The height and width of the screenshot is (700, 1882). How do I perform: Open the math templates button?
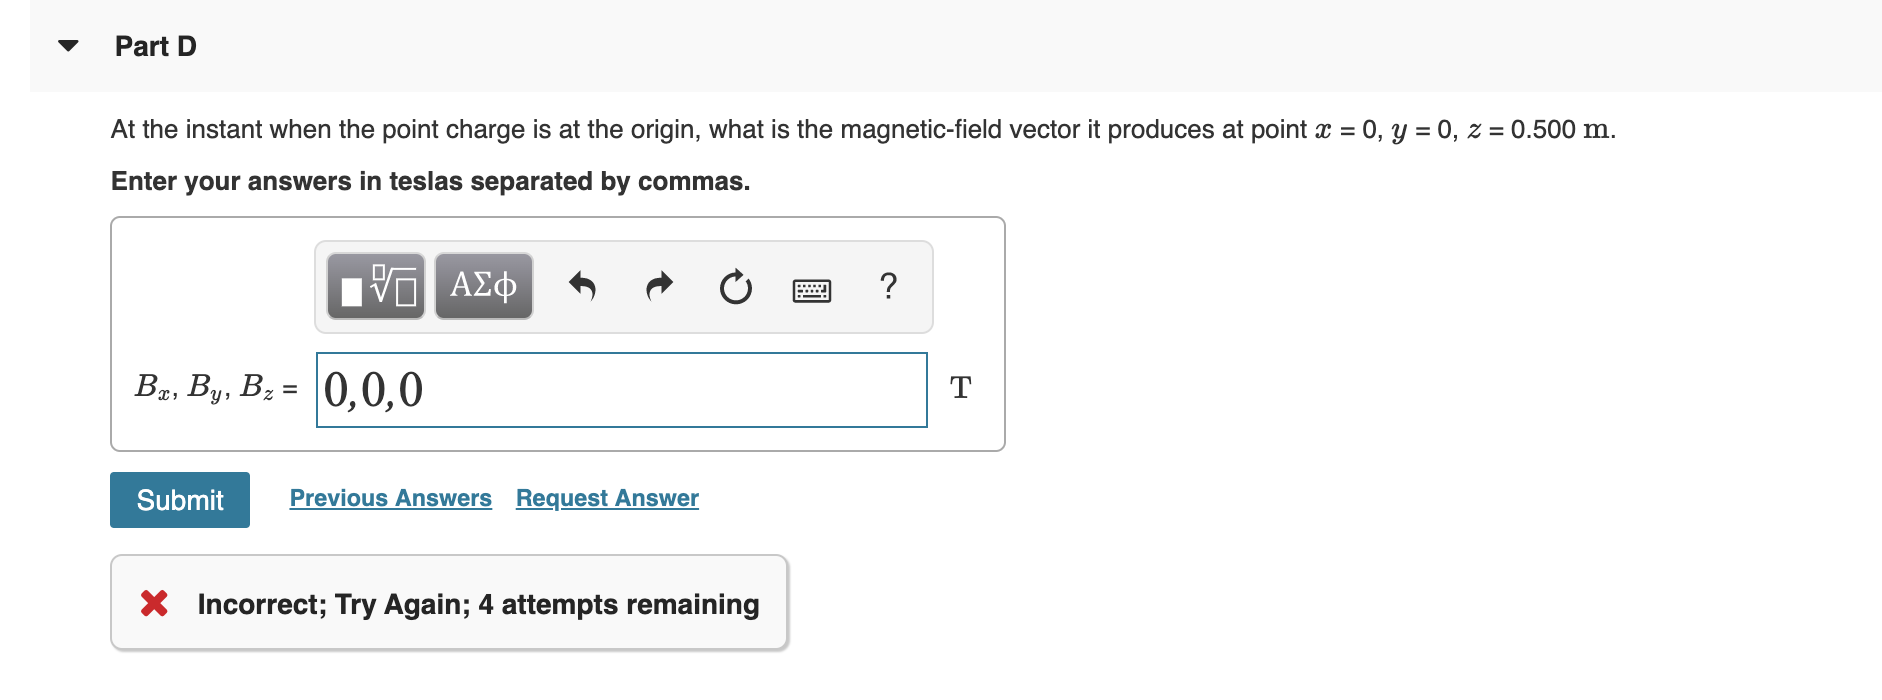coord(376,287)
